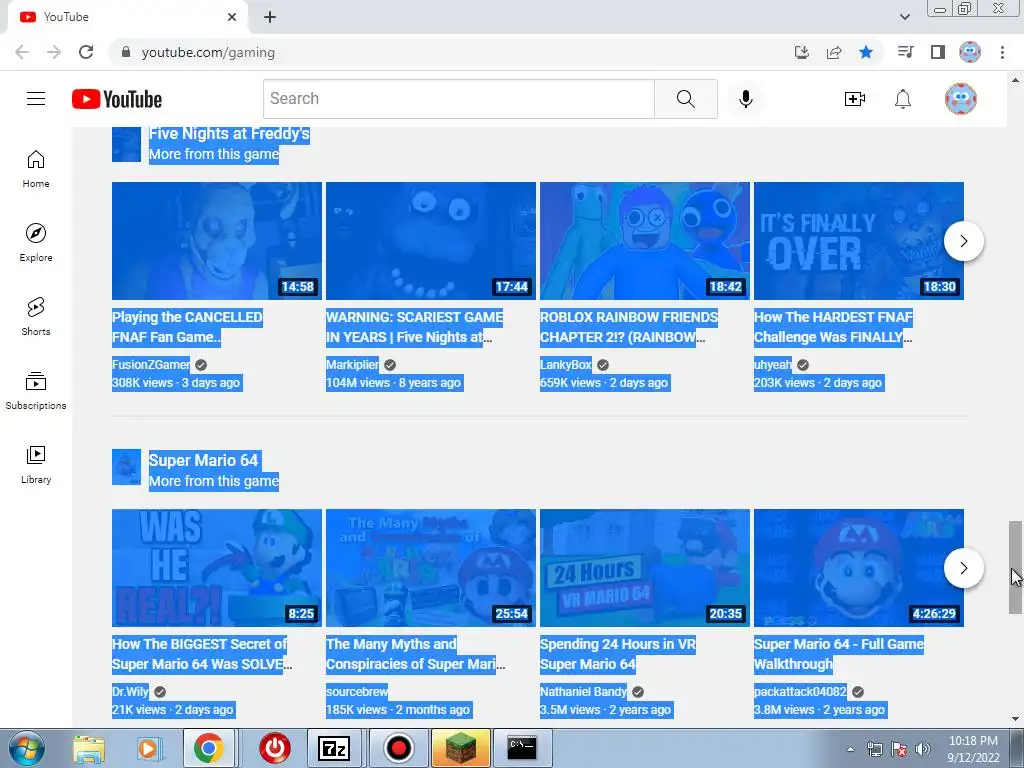Image resolution: width=1024 pixels, height=768 pixels.
Task: Open Dr.Wily channel link
Action: pyautogui.click(x=130, y=692)
